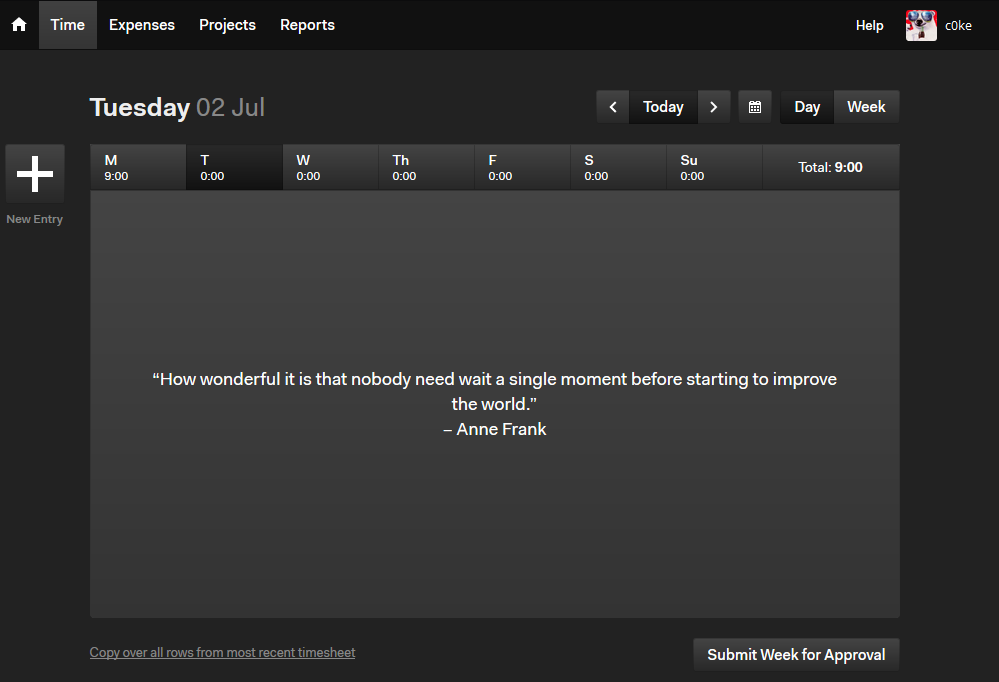Click the plus New Entry icon
Screen dimensions: 999x682
coord(35,174)
